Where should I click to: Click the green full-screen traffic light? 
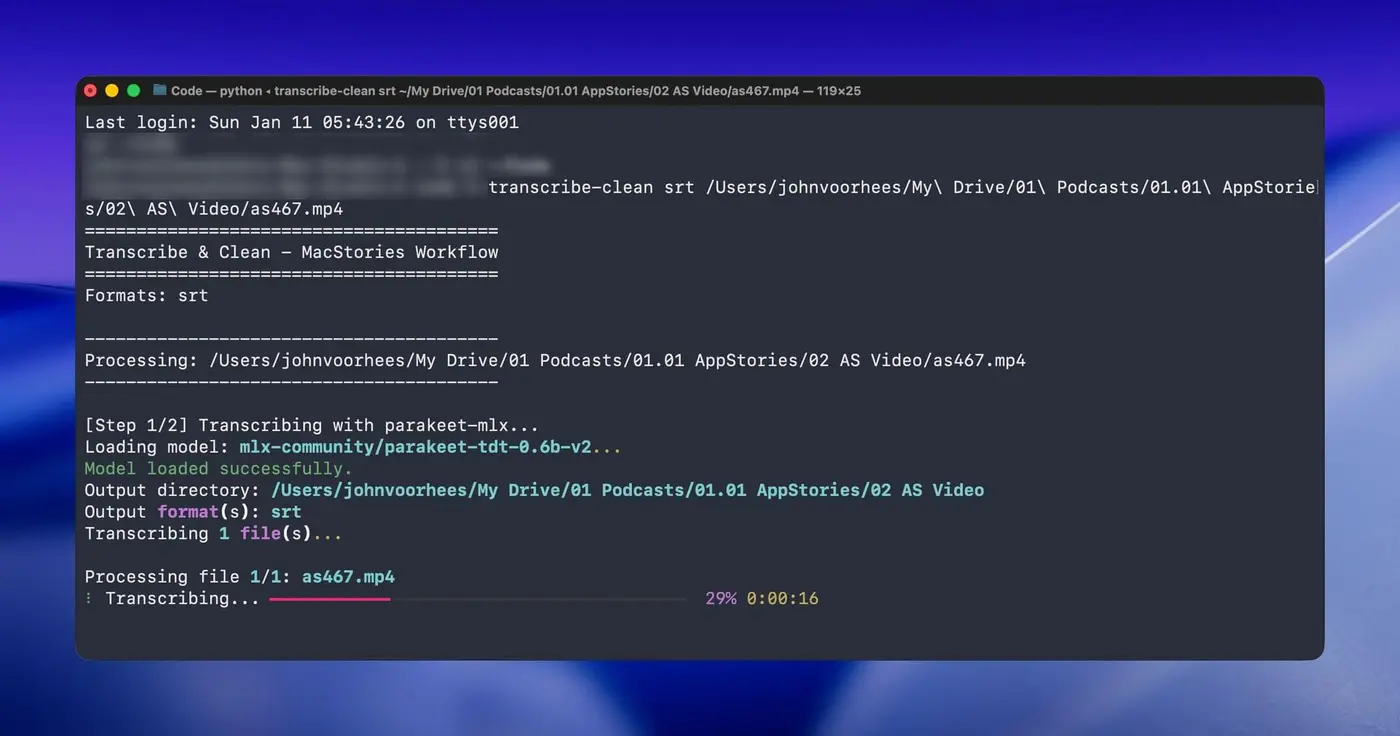[134, 89]
